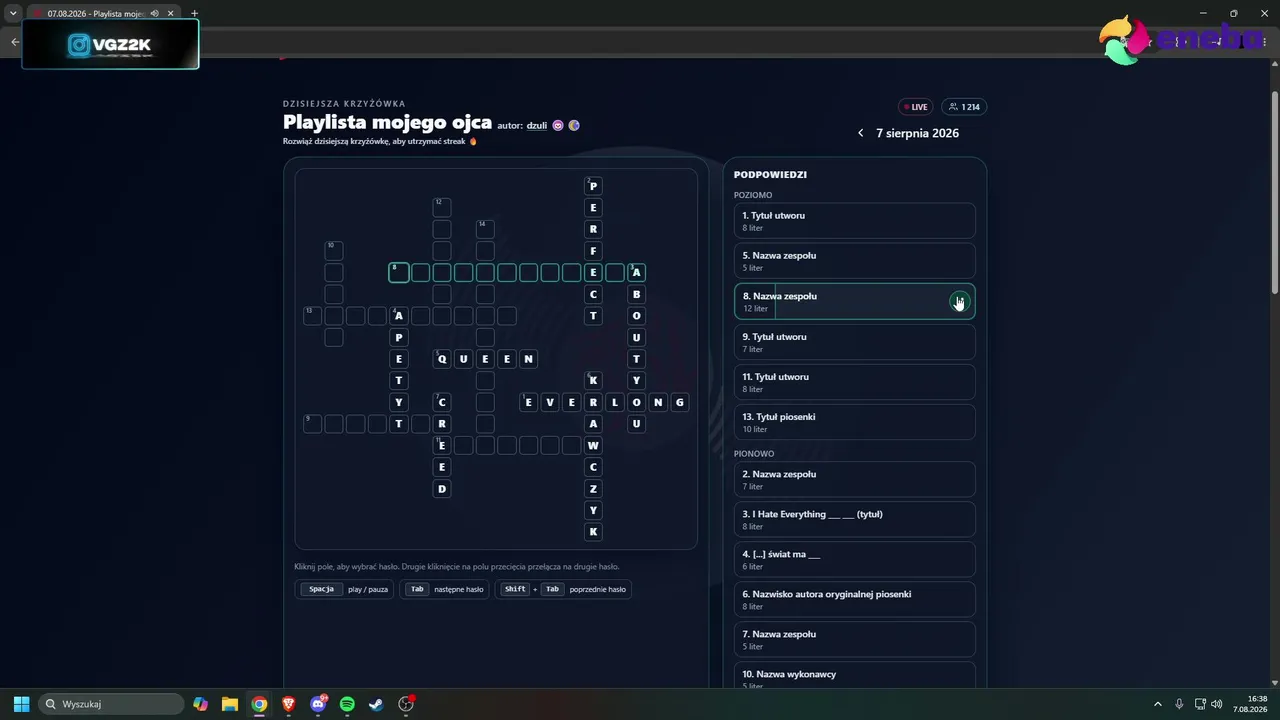Open OBS Studio from the taskbar
This screenshot has height=720, width=1280.
pos(406,704)
